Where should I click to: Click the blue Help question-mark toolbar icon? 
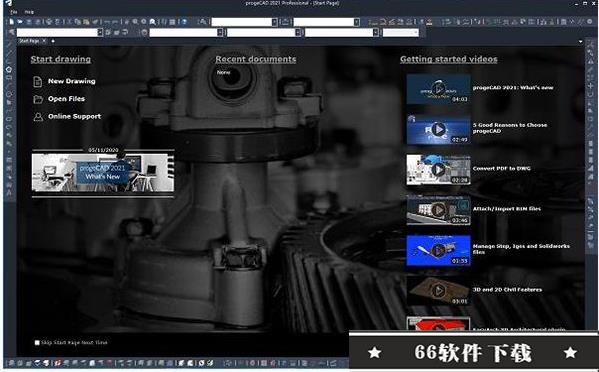[x=184, y=22]
